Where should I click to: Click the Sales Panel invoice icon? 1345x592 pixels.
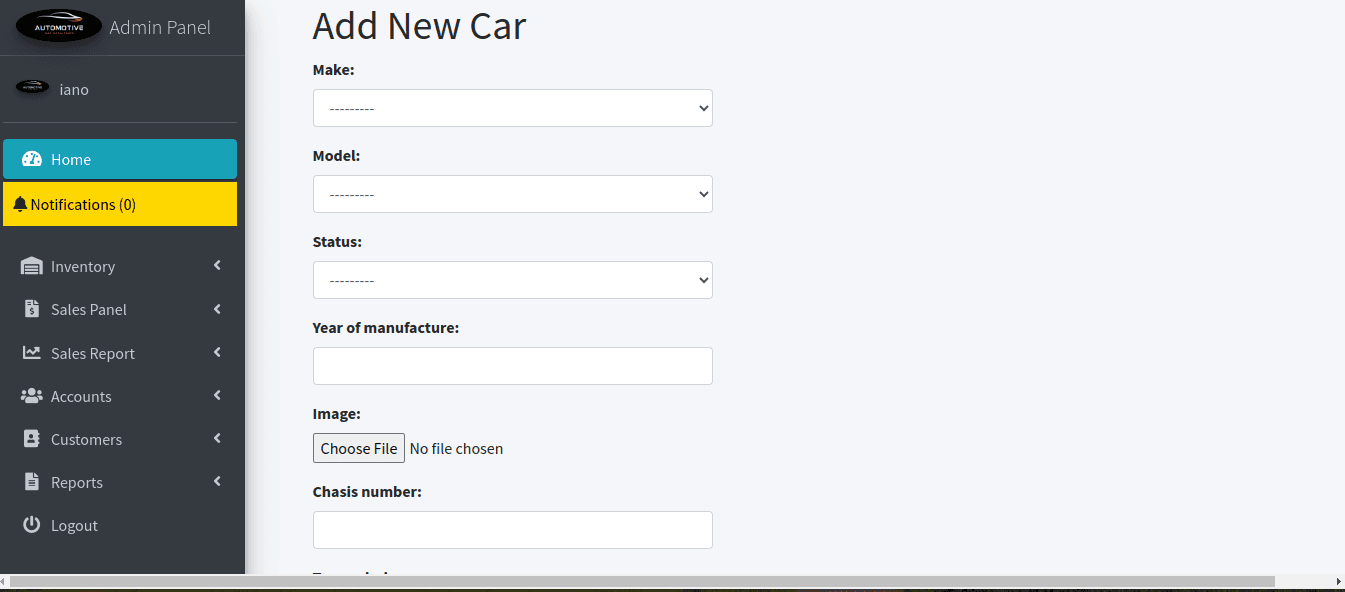(31, 309)
